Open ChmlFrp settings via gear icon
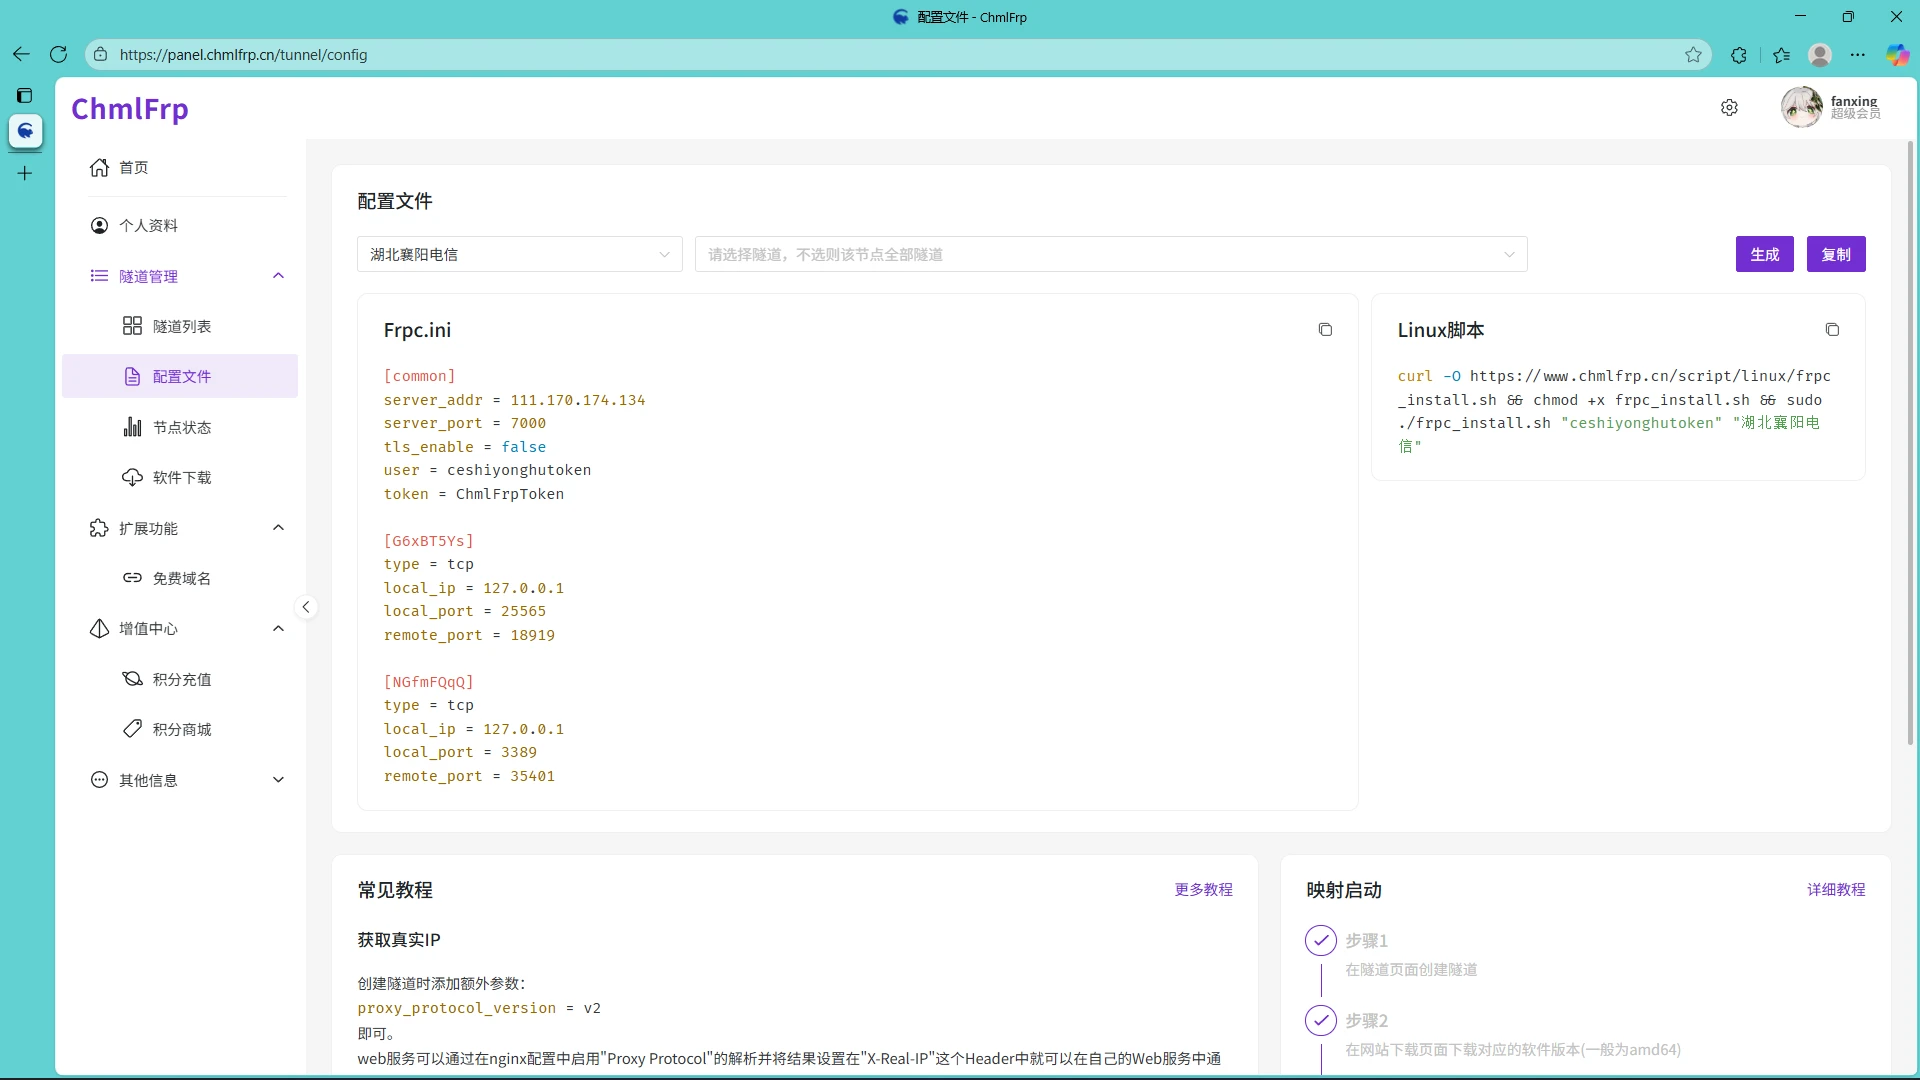Viewport: 1920px width, 1080px height. pos(1729,107)
